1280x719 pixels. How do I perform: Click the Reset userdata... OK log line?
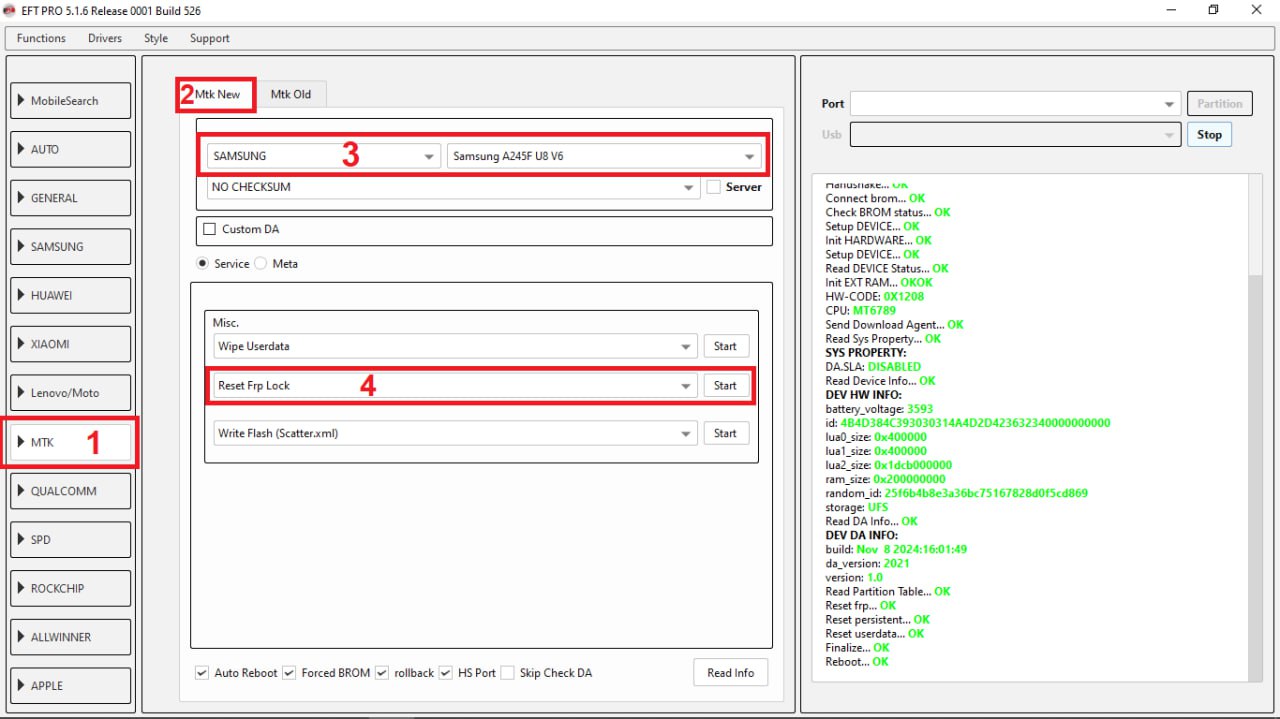point(875,633)
